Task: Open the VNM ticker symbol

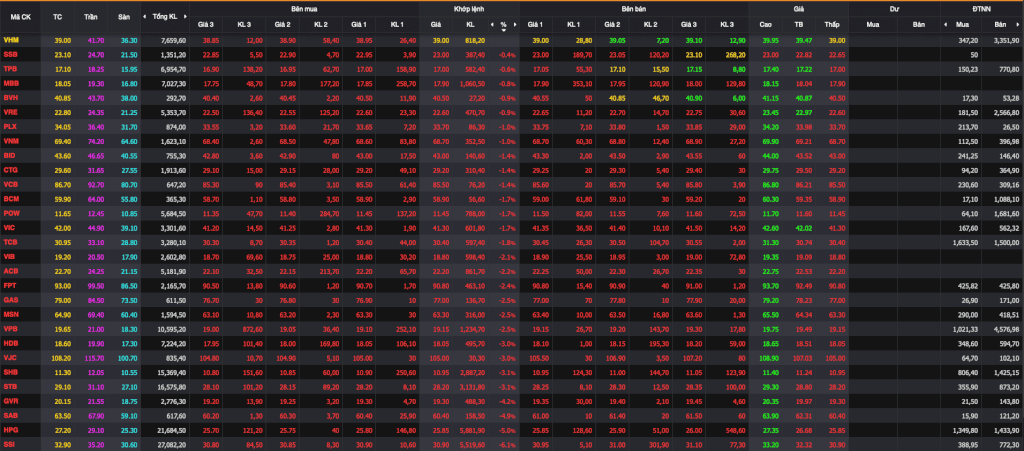Action: point(10,141)
